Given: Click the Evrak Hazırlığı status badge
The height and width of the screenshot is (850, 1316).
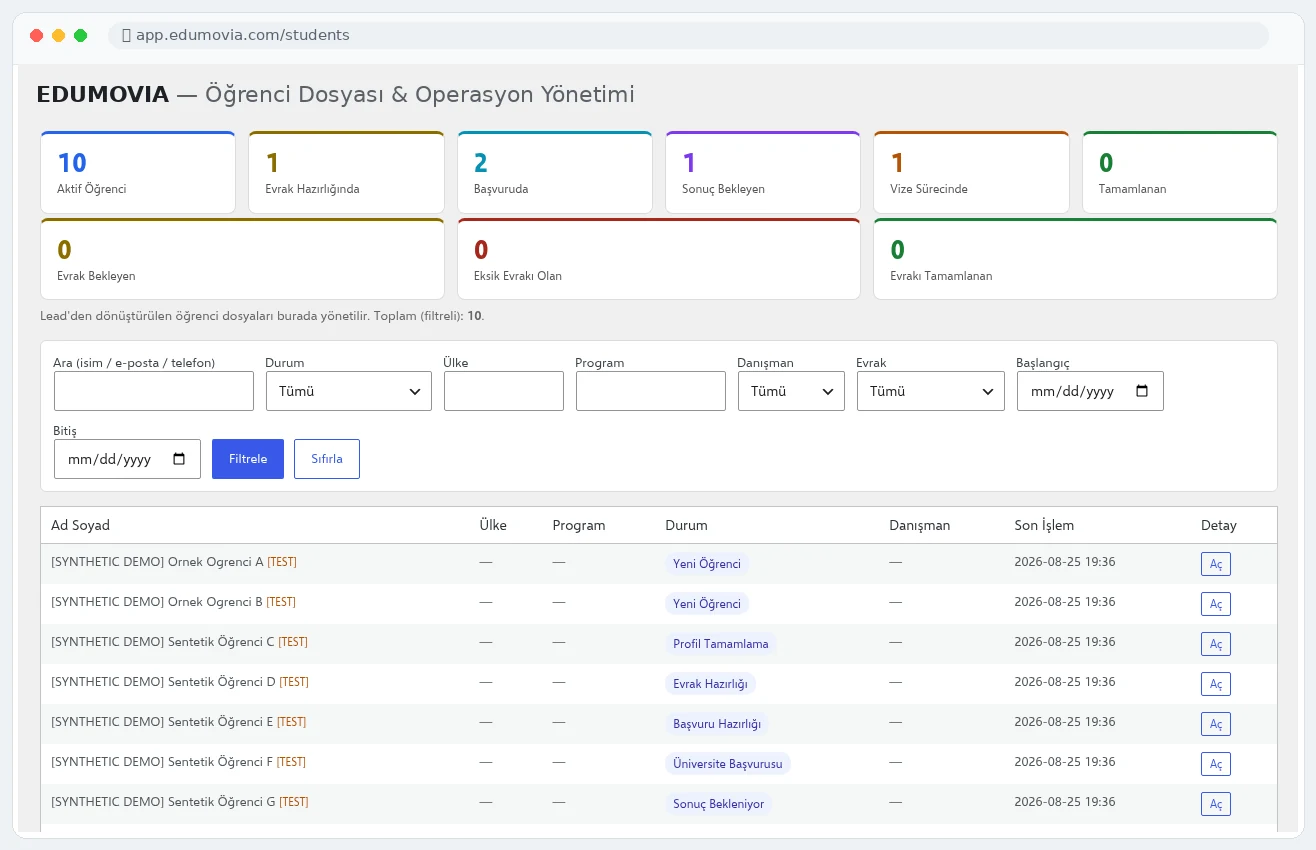Looking at the screenshot, I should click(710, 684).
